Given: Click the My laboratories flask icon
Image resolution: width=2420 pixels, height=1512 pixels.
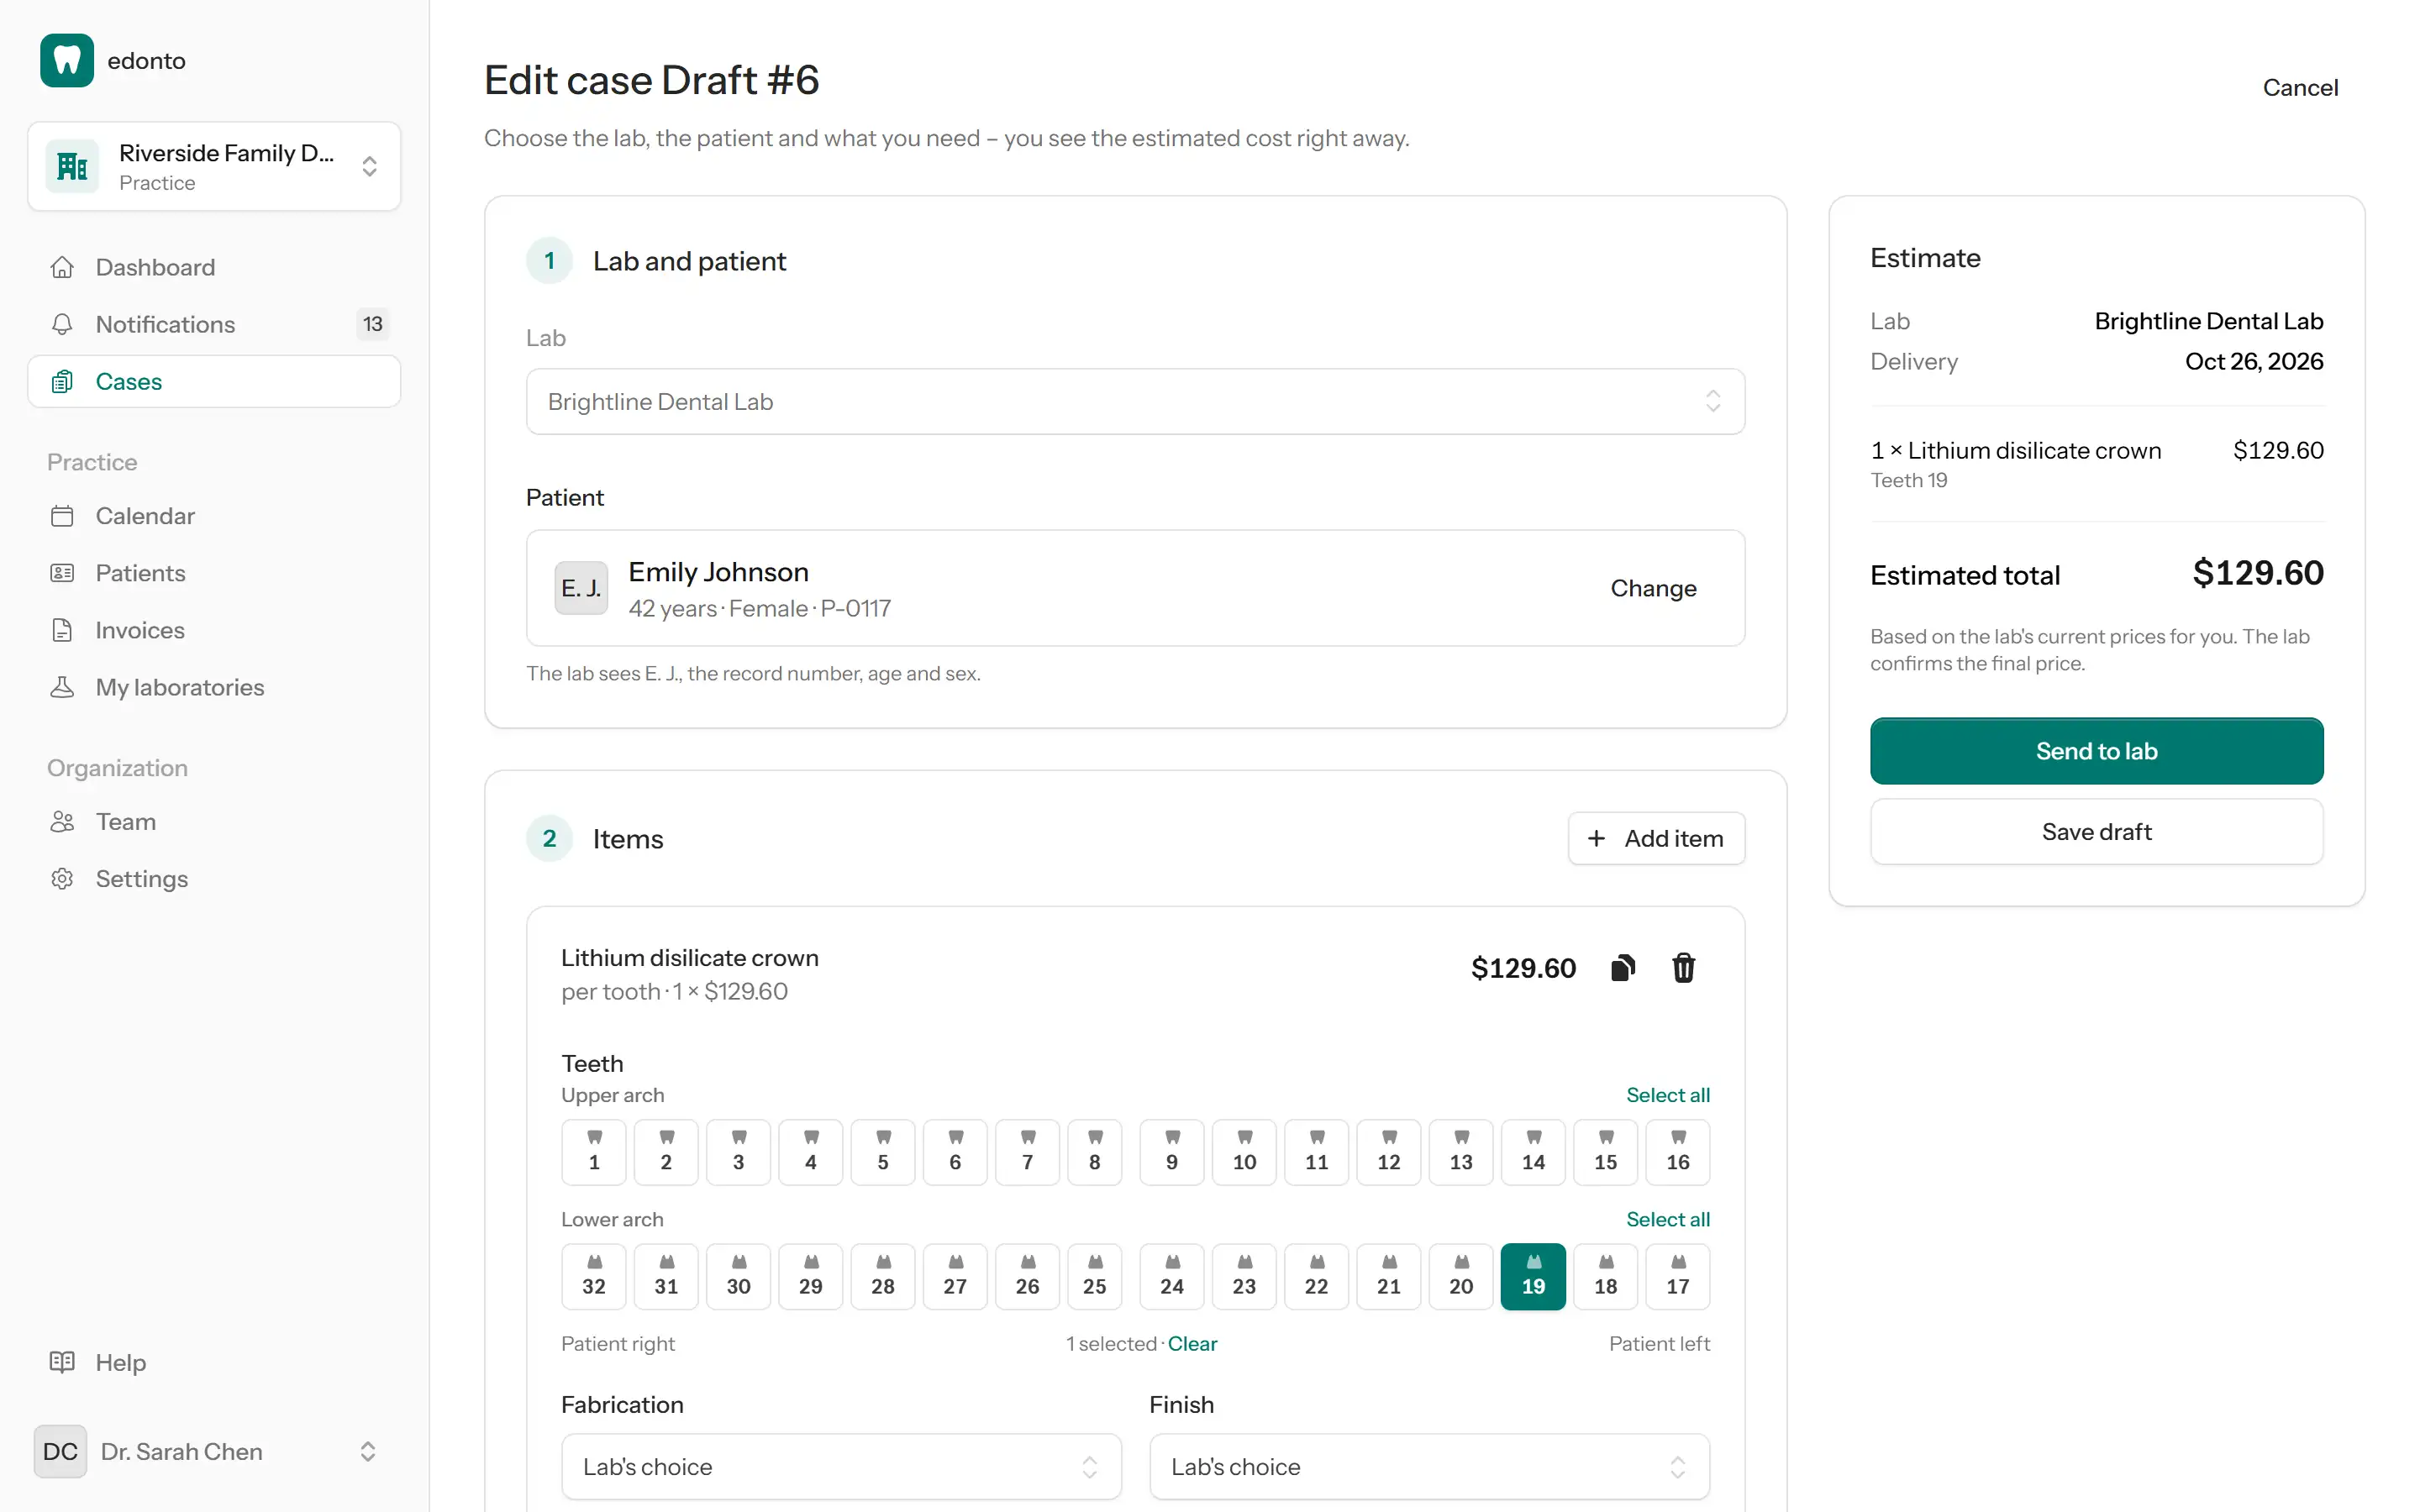Looking at the screenshot, I should pyautogui.click(x=62, y=687).
